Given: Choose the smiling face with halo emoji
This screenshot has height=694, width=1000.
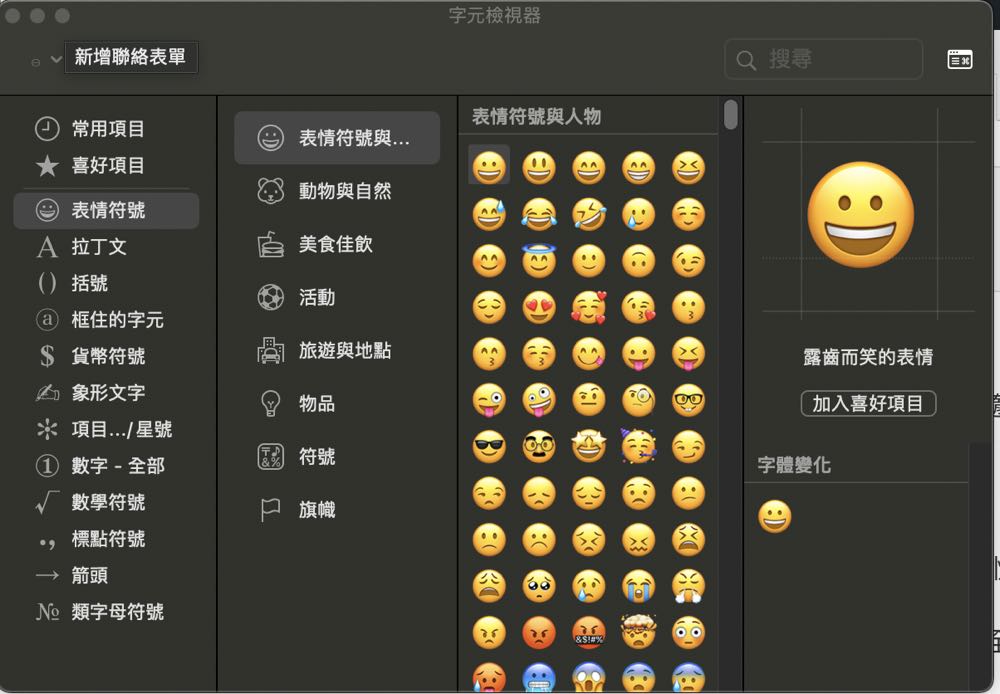Looking at the screenshot, I should (539, 261).
